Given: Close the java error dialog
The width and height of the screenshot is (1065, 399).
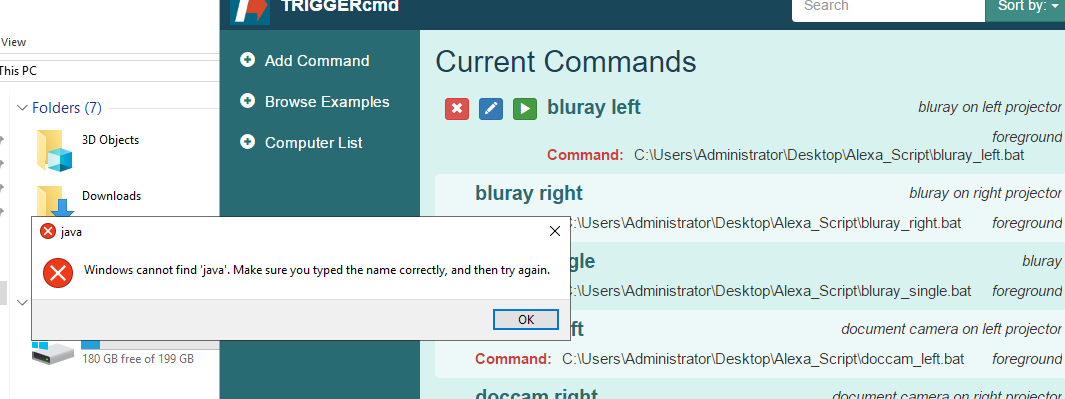Looking at the screenshot, I should [x=554, y=231].
